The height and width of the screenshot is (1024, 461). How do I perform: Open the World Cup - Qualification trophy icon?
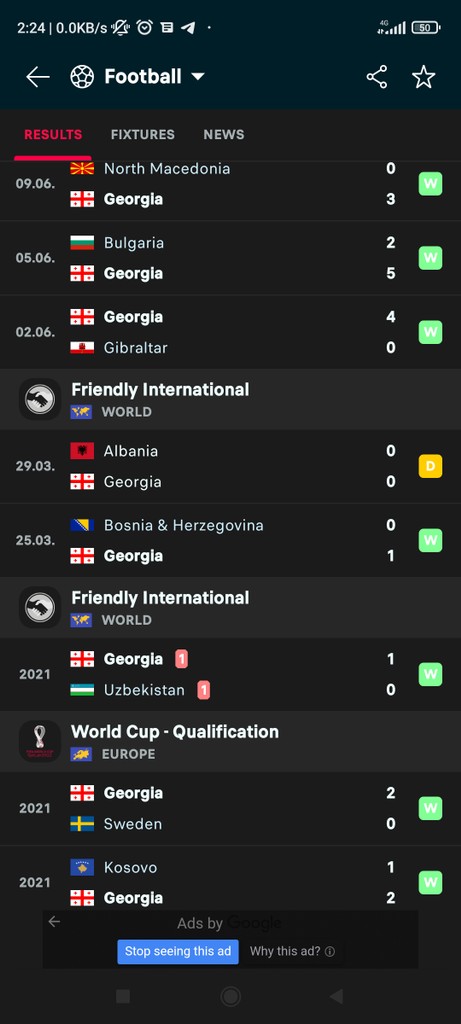(x=40, y=741)
